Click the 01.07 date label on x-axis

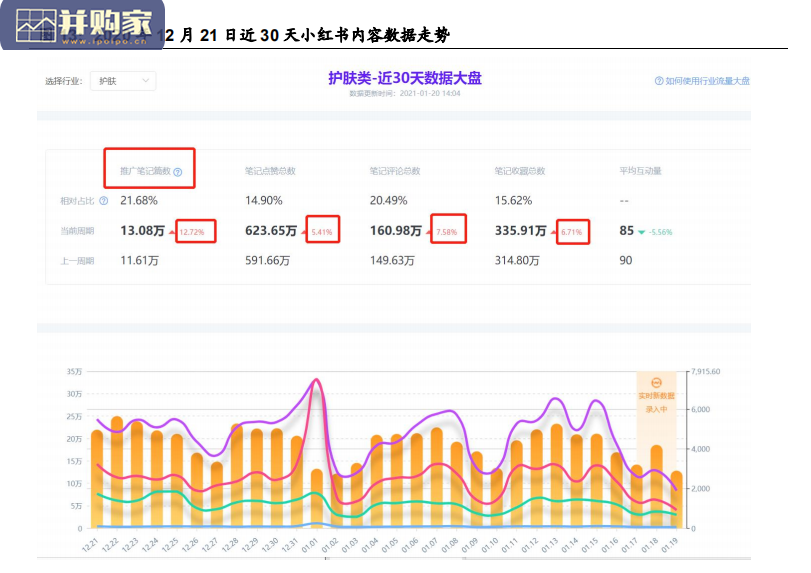click(429, 545)
